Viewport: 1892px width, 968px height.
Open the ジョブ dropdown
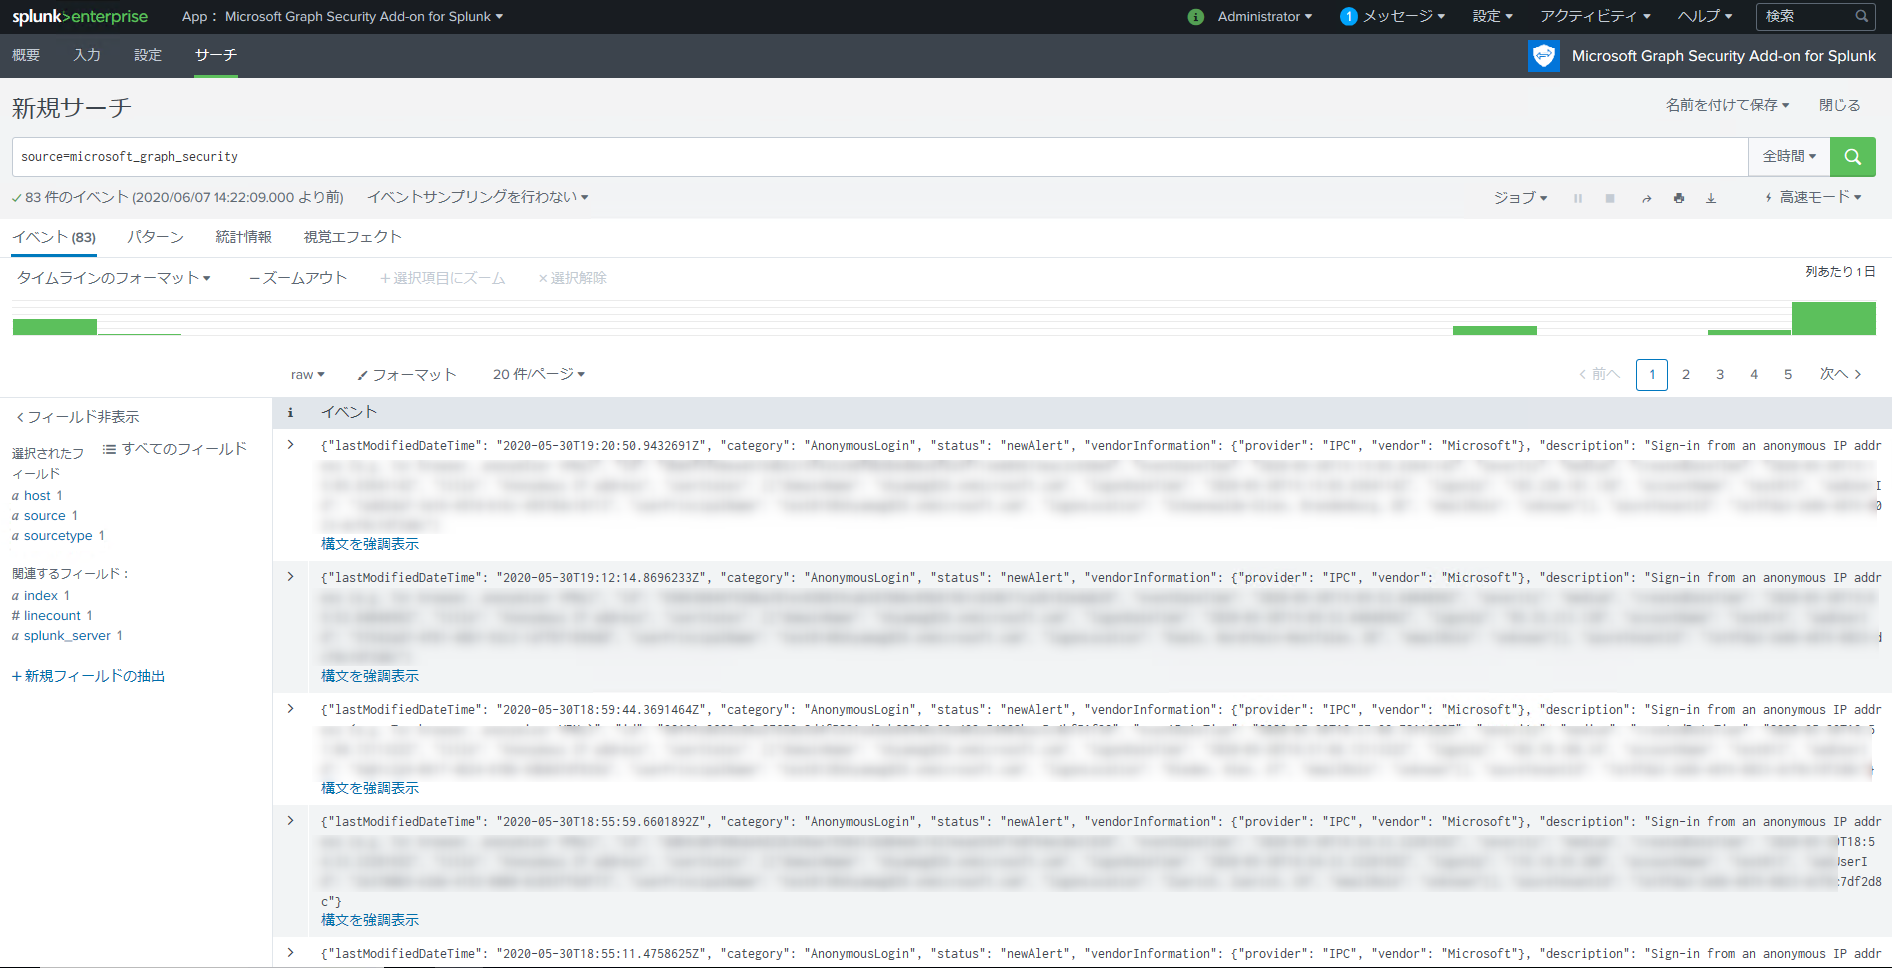pyautogui.click(x=1520, y=198)
